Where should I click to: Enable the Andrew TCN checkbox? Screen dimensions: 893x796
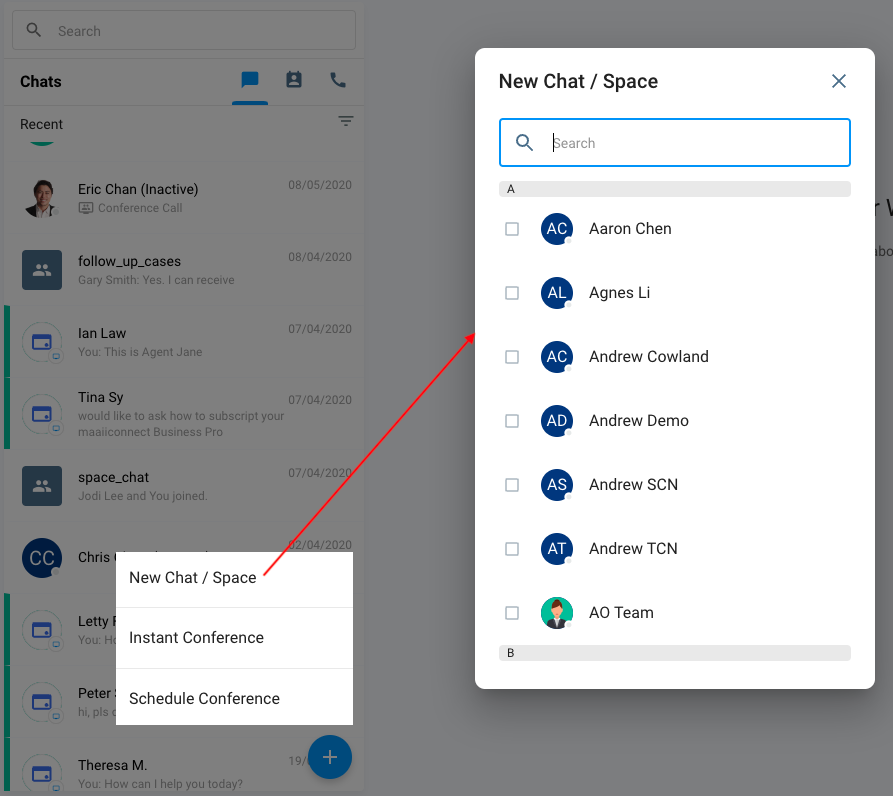pyautogui.click(x=512, y=548)
